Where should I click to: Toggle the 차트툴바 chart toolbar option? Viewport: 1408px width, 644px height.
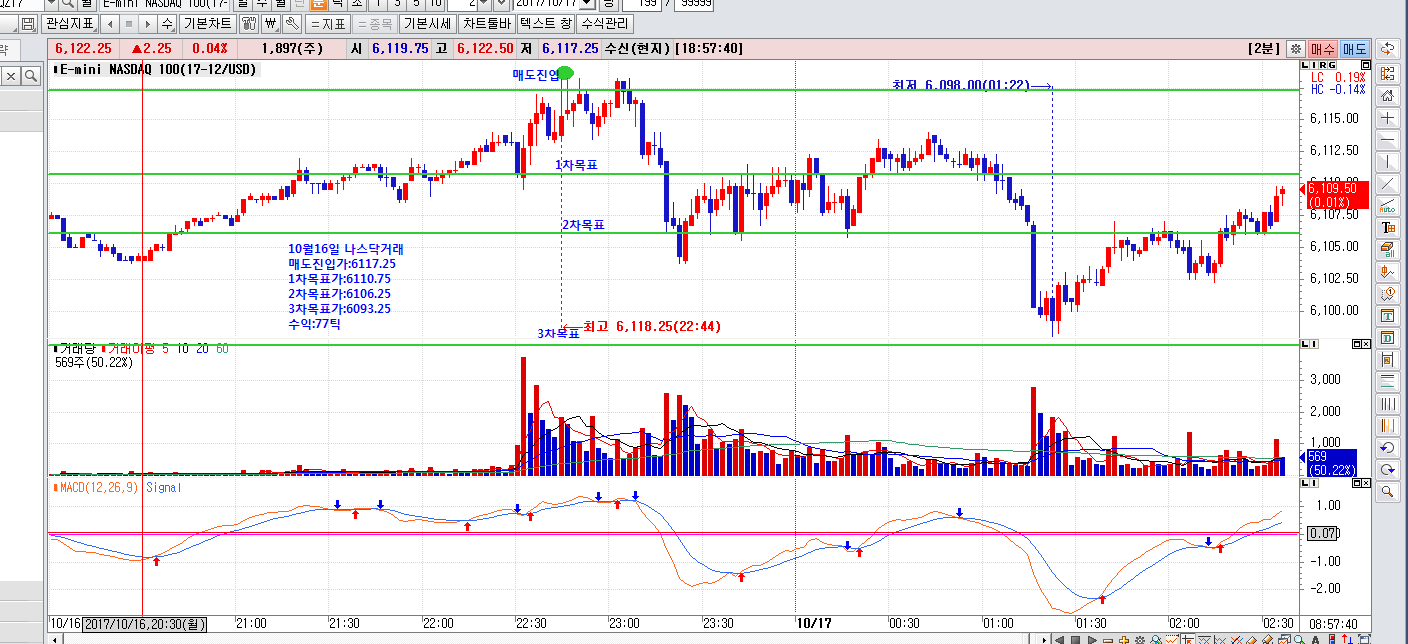coord(487,23)
